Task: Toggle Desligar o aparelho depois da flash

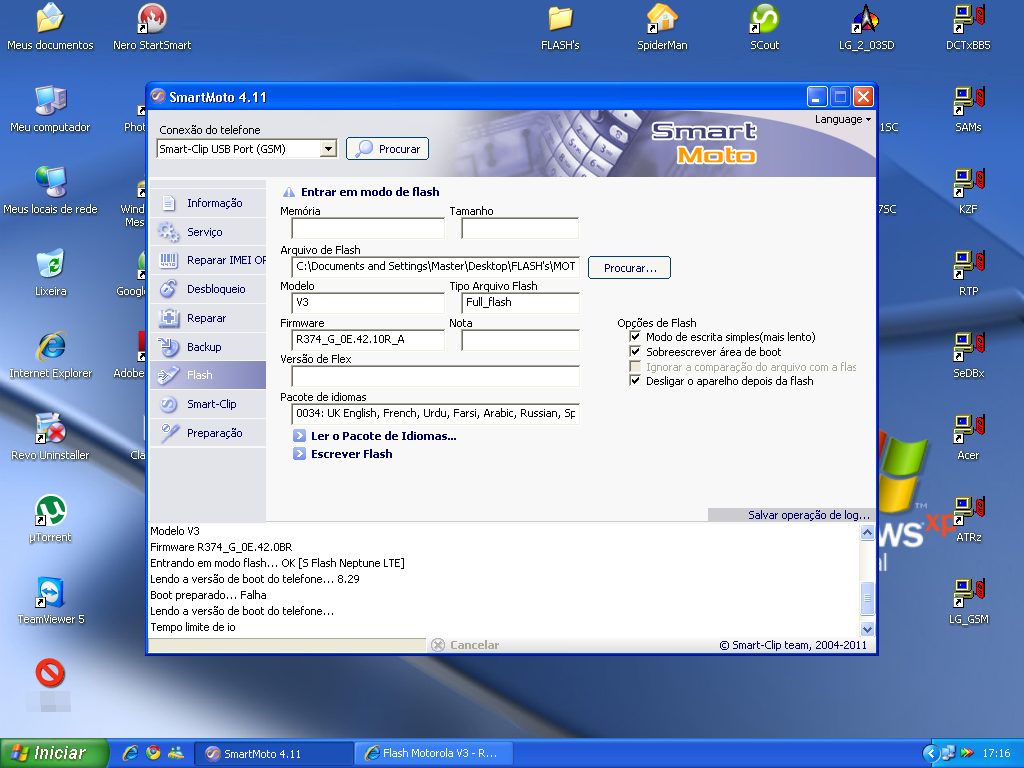Action: pos(635,381)
